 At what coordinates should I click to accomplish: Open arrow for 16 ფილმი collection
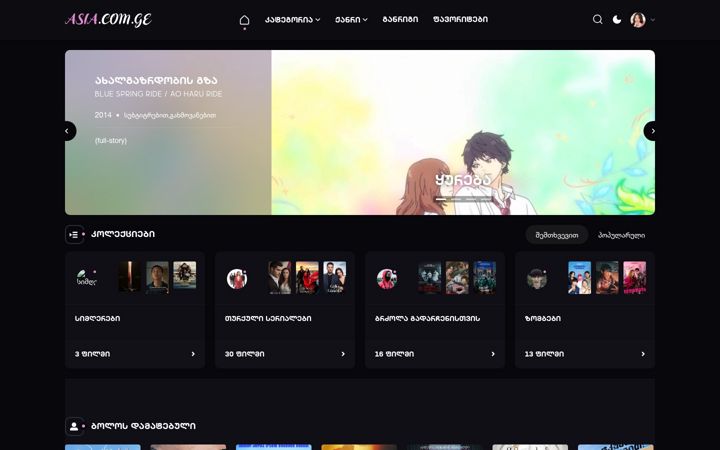493,354
